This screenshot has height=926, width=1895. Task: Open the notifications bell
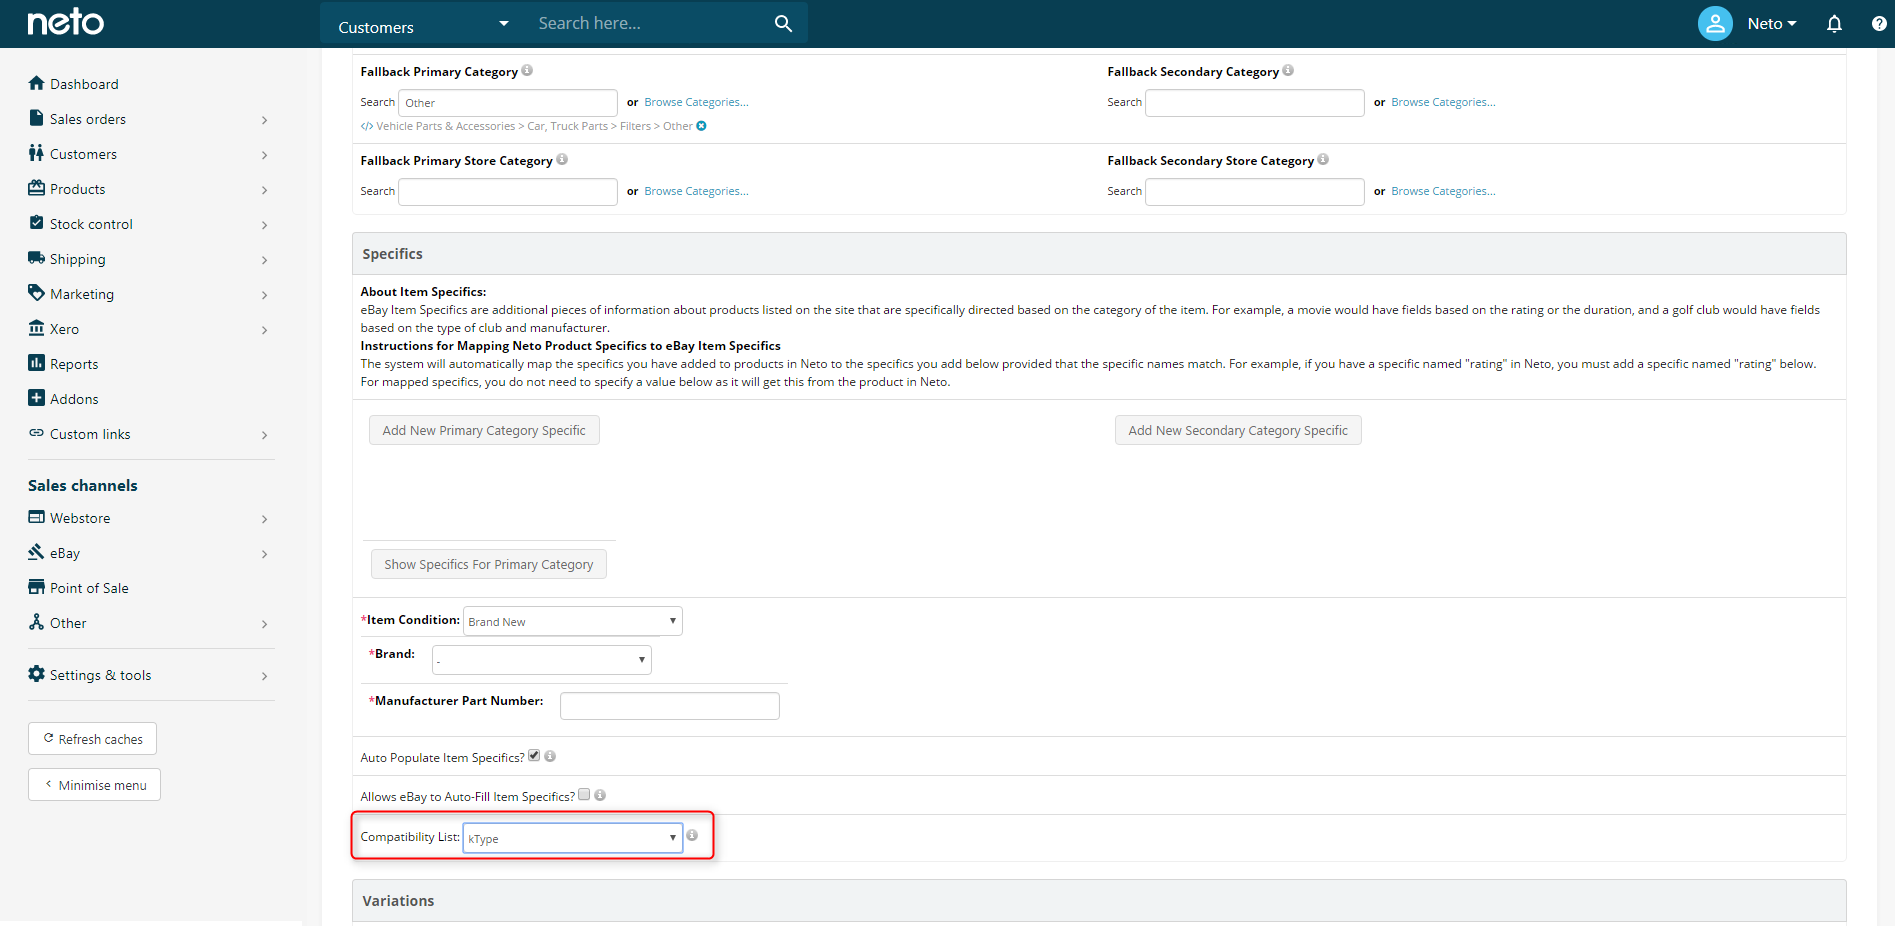pos(1834,23)
